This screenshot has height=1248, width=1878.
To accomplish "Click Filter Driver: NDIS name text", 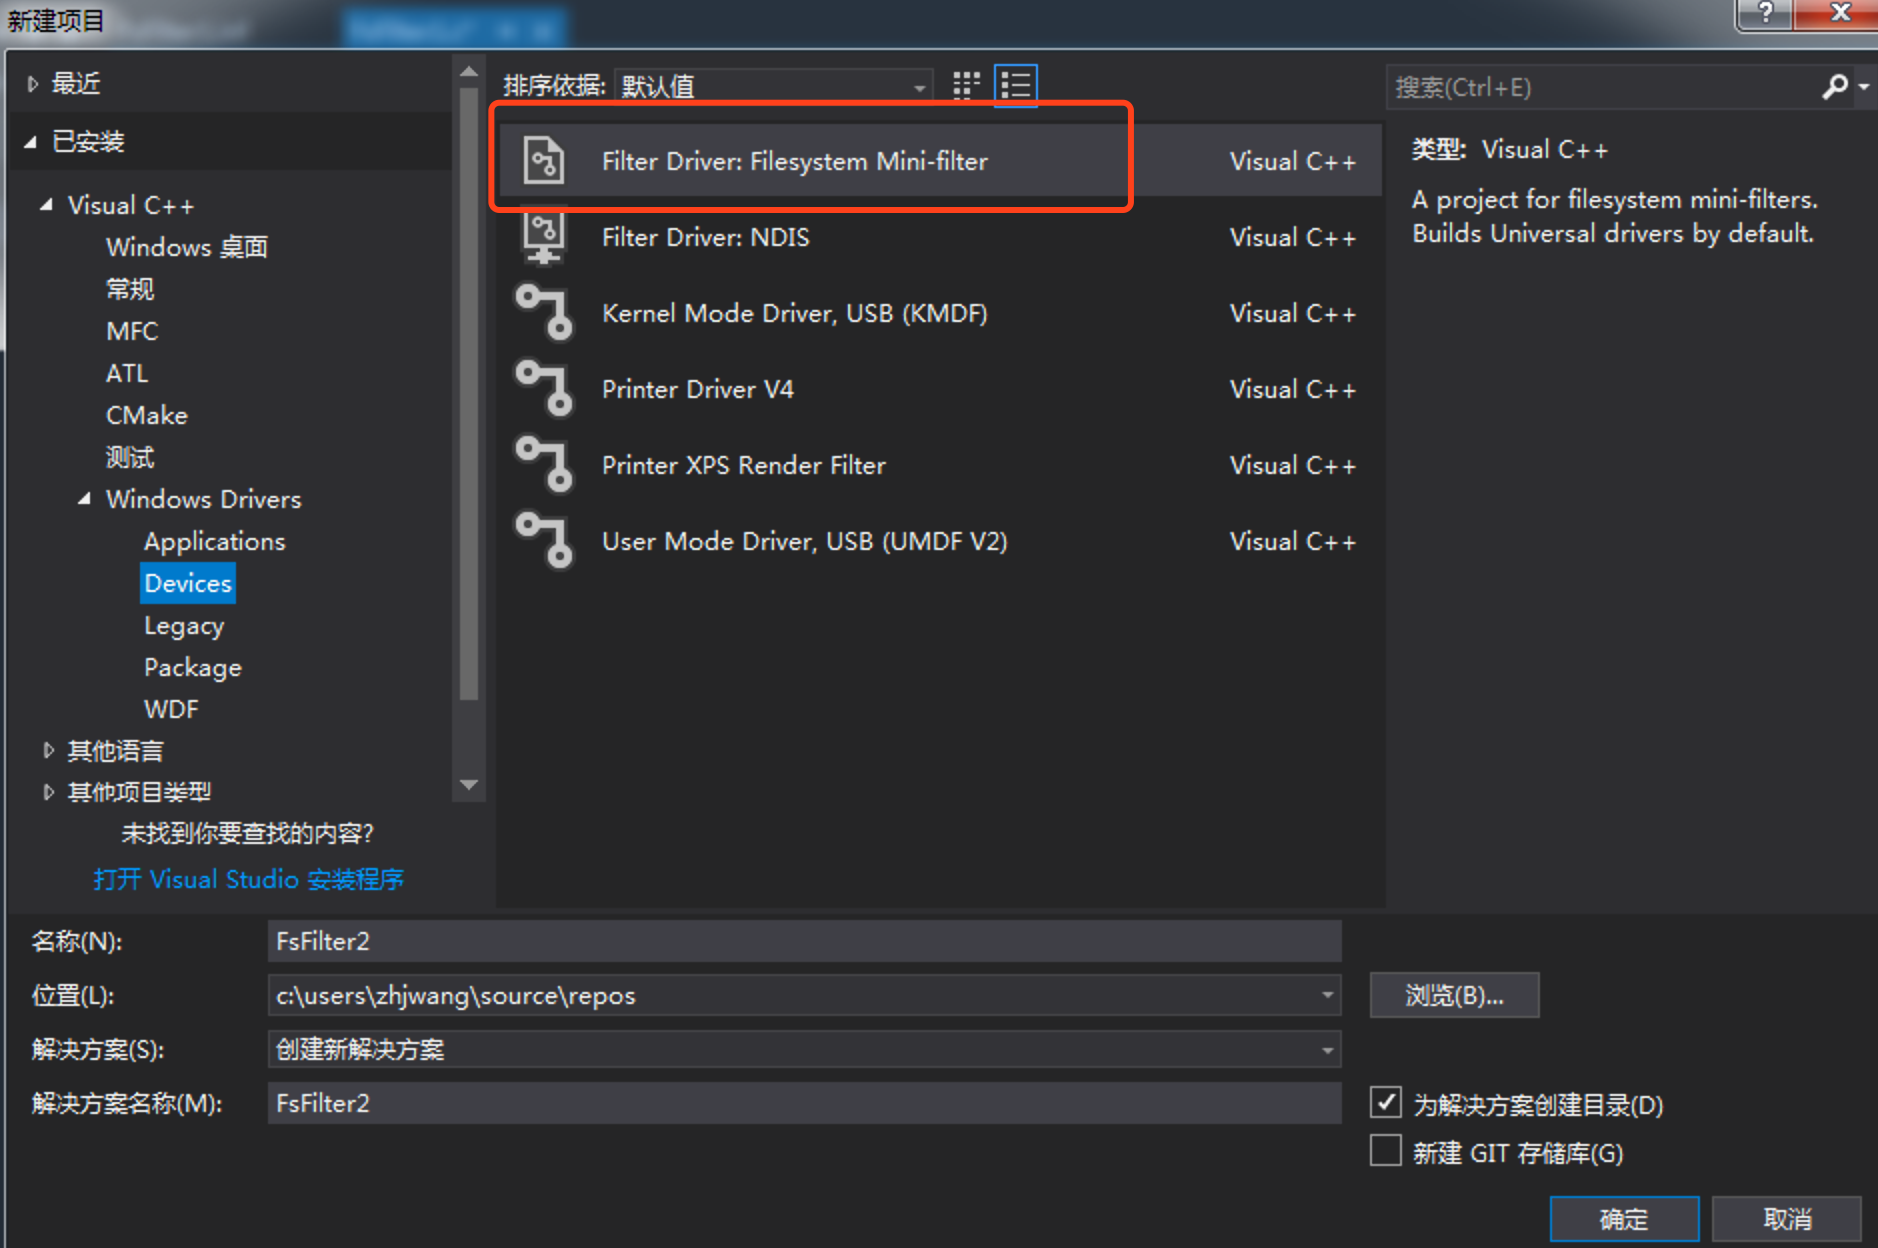I will click(706, 237).
